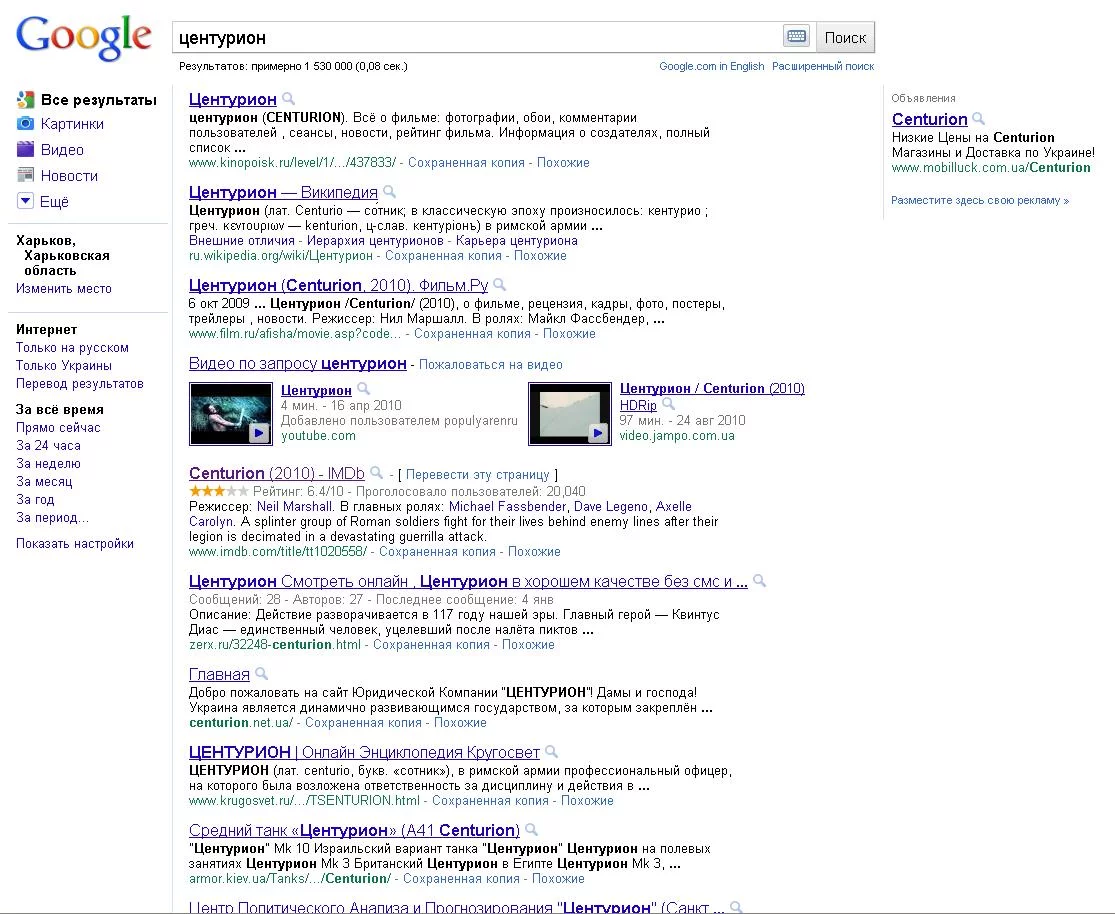Click Показать настройки link
The image size is (1115, 914).
75,543
